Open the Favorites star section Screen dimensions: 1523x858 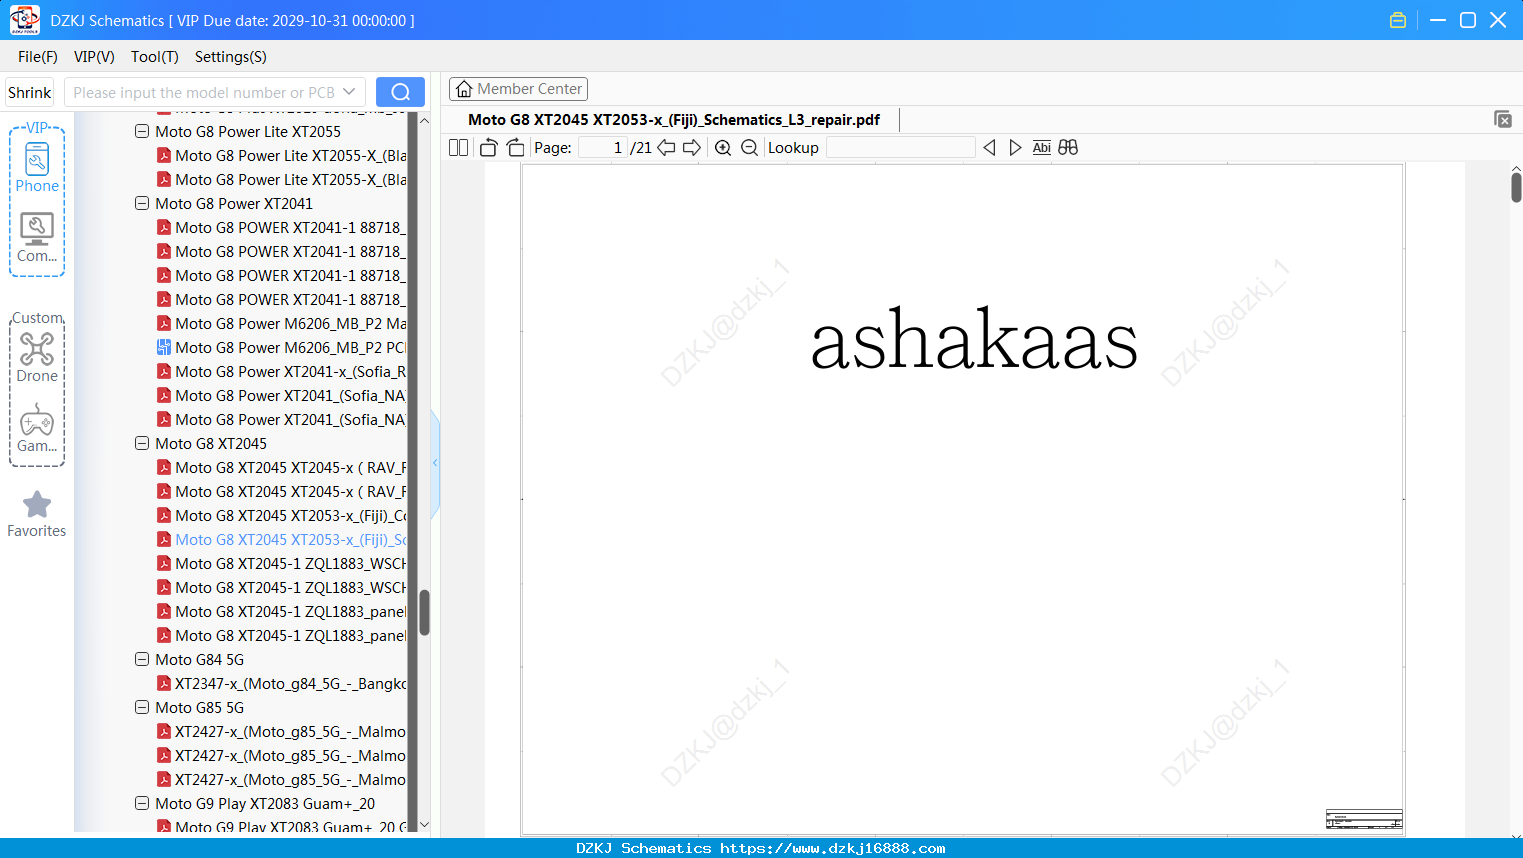click(x=37, y=515)
